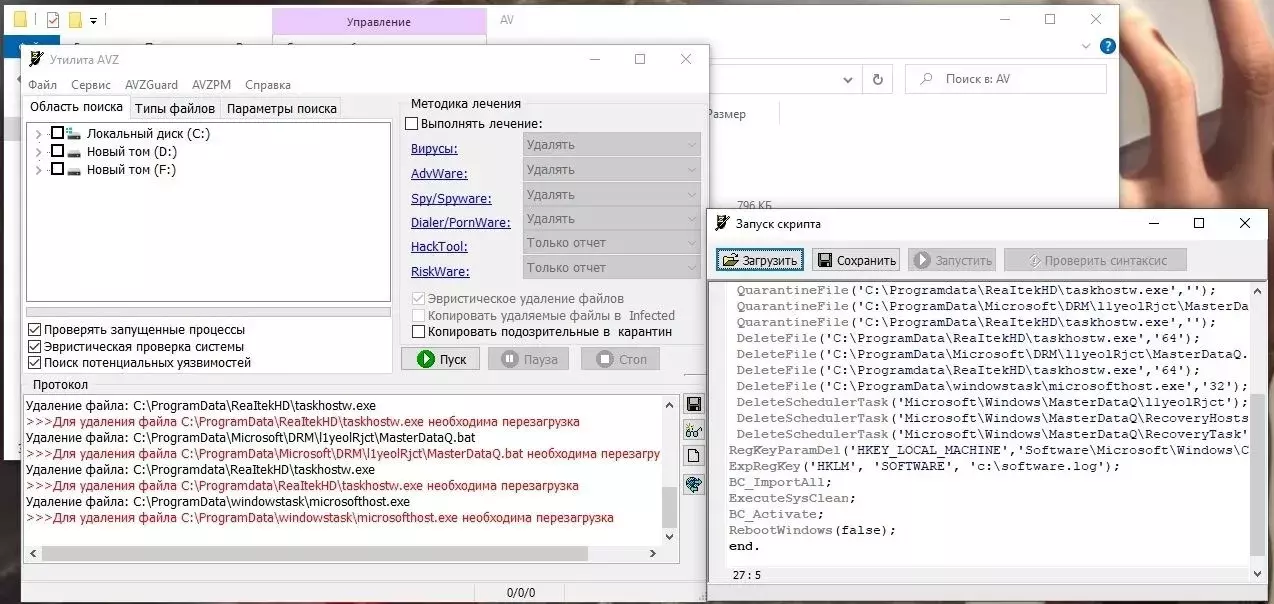Viewport: 1274px width, 604px height.
Task: Click AVZ utility title bar icon
Action: pos(37,59)
